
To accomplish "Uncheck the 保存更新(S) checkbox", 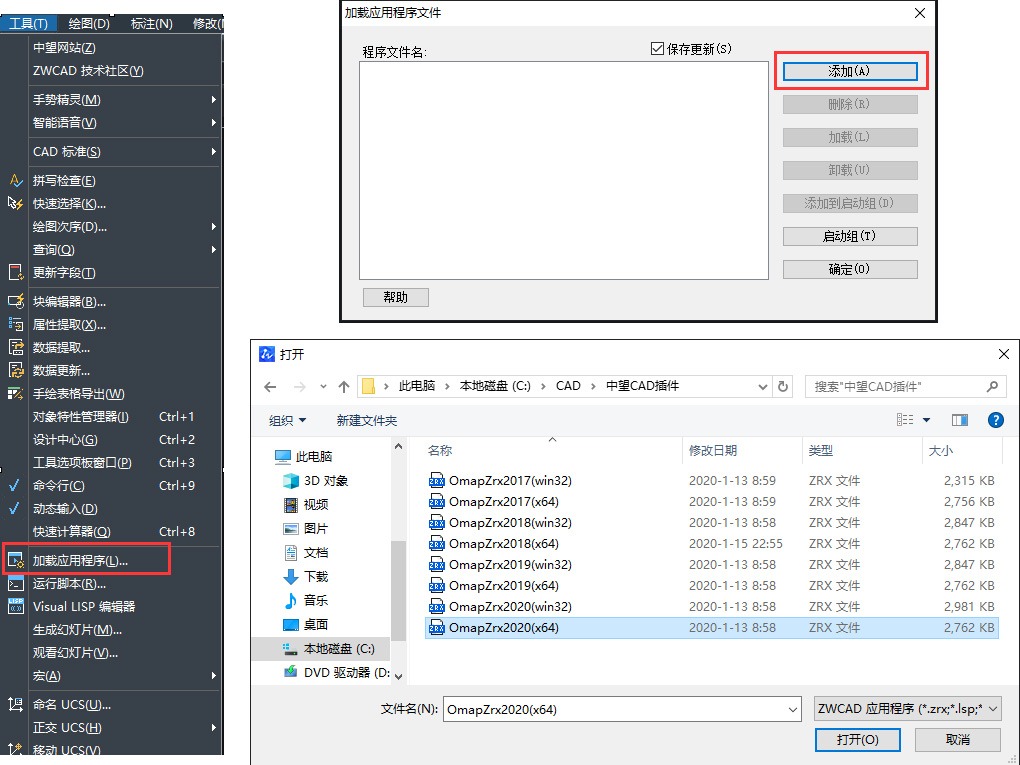I will (x=657, y=49).
